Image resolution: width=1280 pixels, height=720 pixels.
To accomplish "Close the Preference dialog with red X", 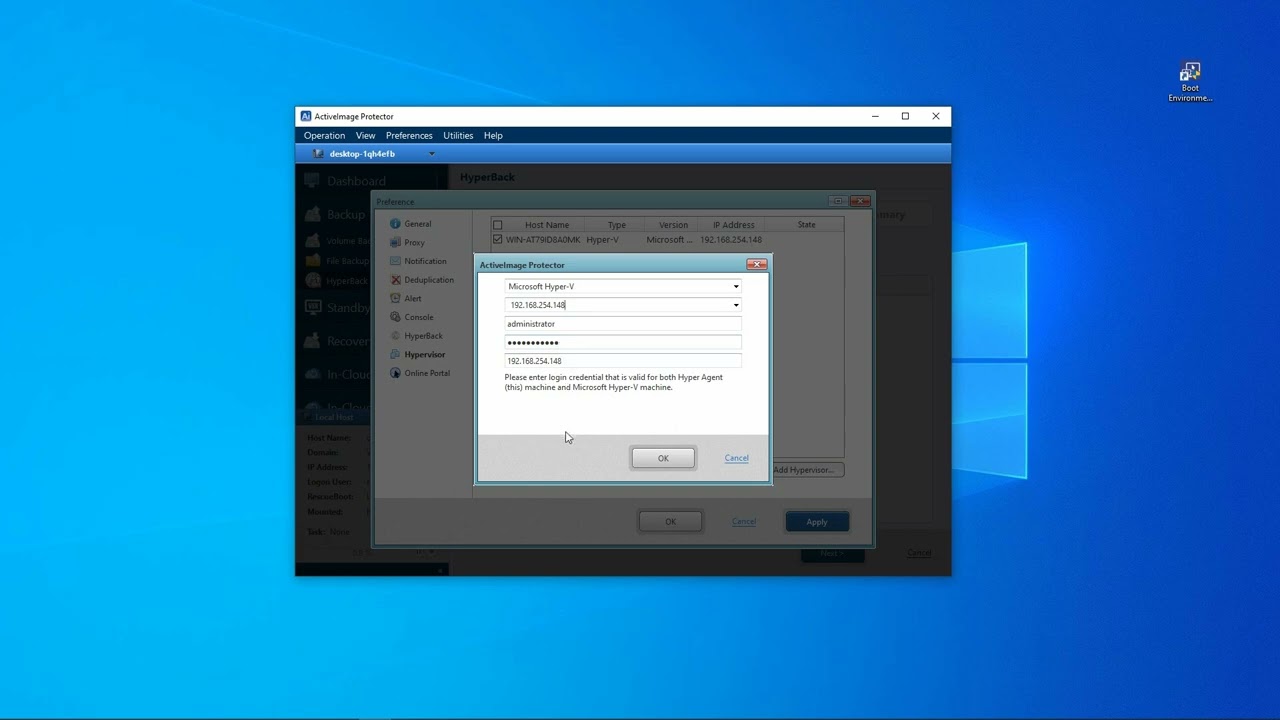I will pos(860,201).
